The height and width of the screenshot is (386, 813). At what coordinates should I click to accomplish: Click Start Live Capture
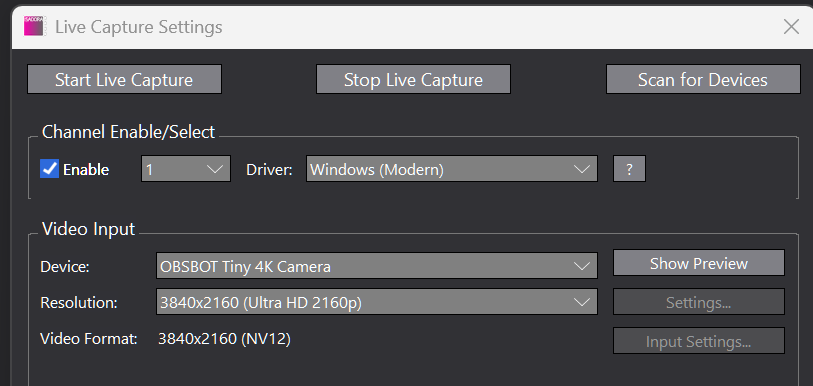coord(124,79)
